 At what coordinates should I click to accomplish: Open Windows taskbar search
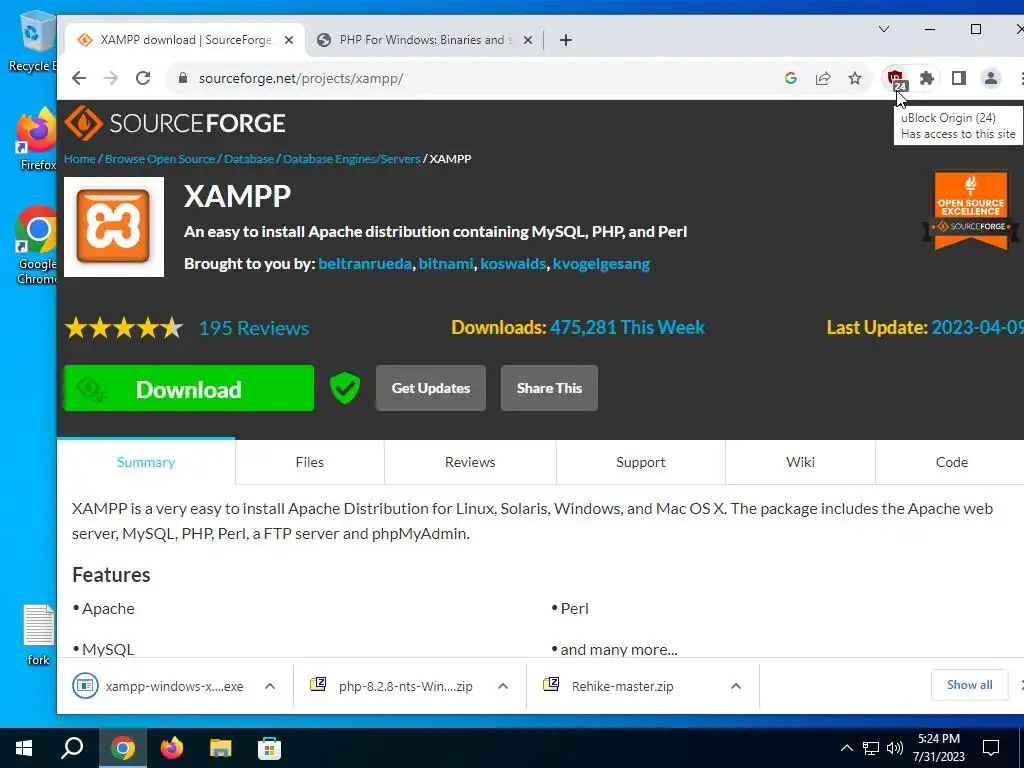72,748
